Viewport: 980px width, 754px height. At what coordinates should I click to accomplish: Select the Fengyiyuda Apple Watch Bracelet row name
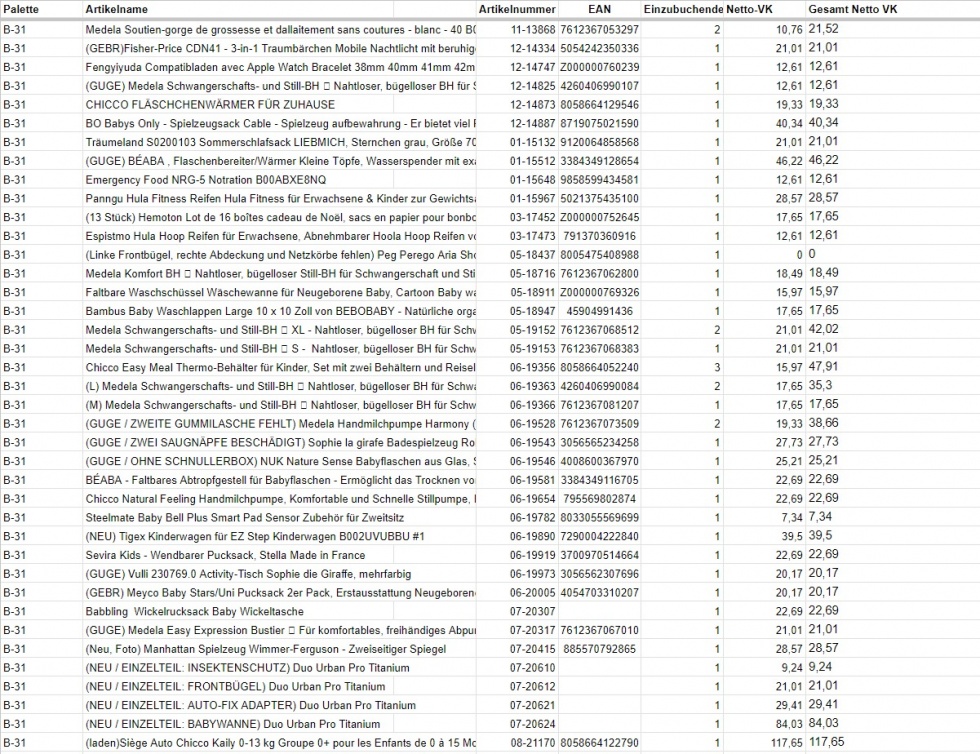(x=280, y=67)
